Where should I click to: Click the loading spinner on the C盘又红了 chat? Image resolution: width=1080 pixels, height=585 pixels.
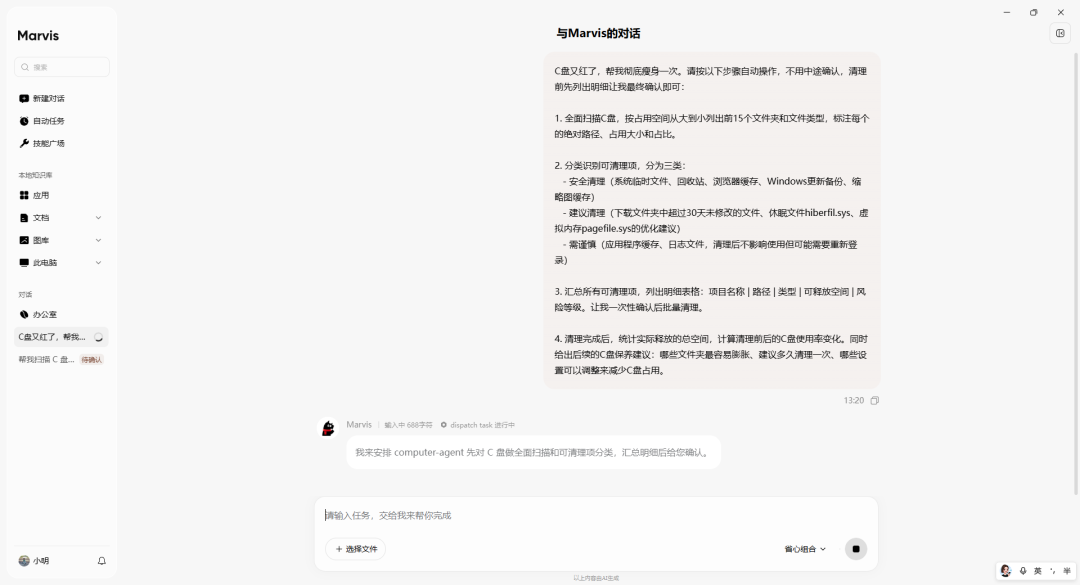(x=98, y=337)
